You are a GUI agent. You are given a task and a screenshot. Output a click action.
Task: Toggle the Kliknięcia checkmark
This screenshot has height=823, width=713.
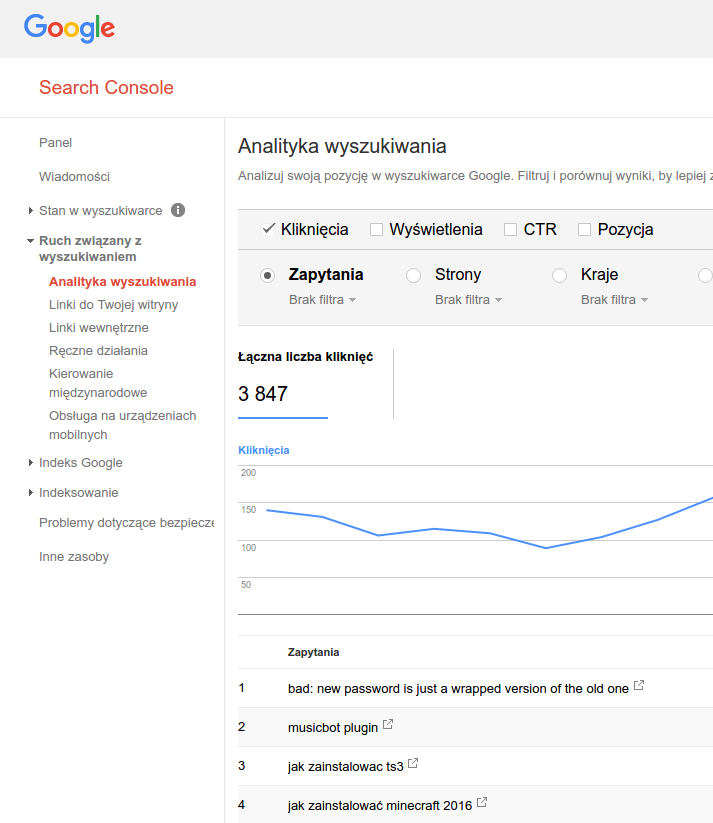coord(268,229)
